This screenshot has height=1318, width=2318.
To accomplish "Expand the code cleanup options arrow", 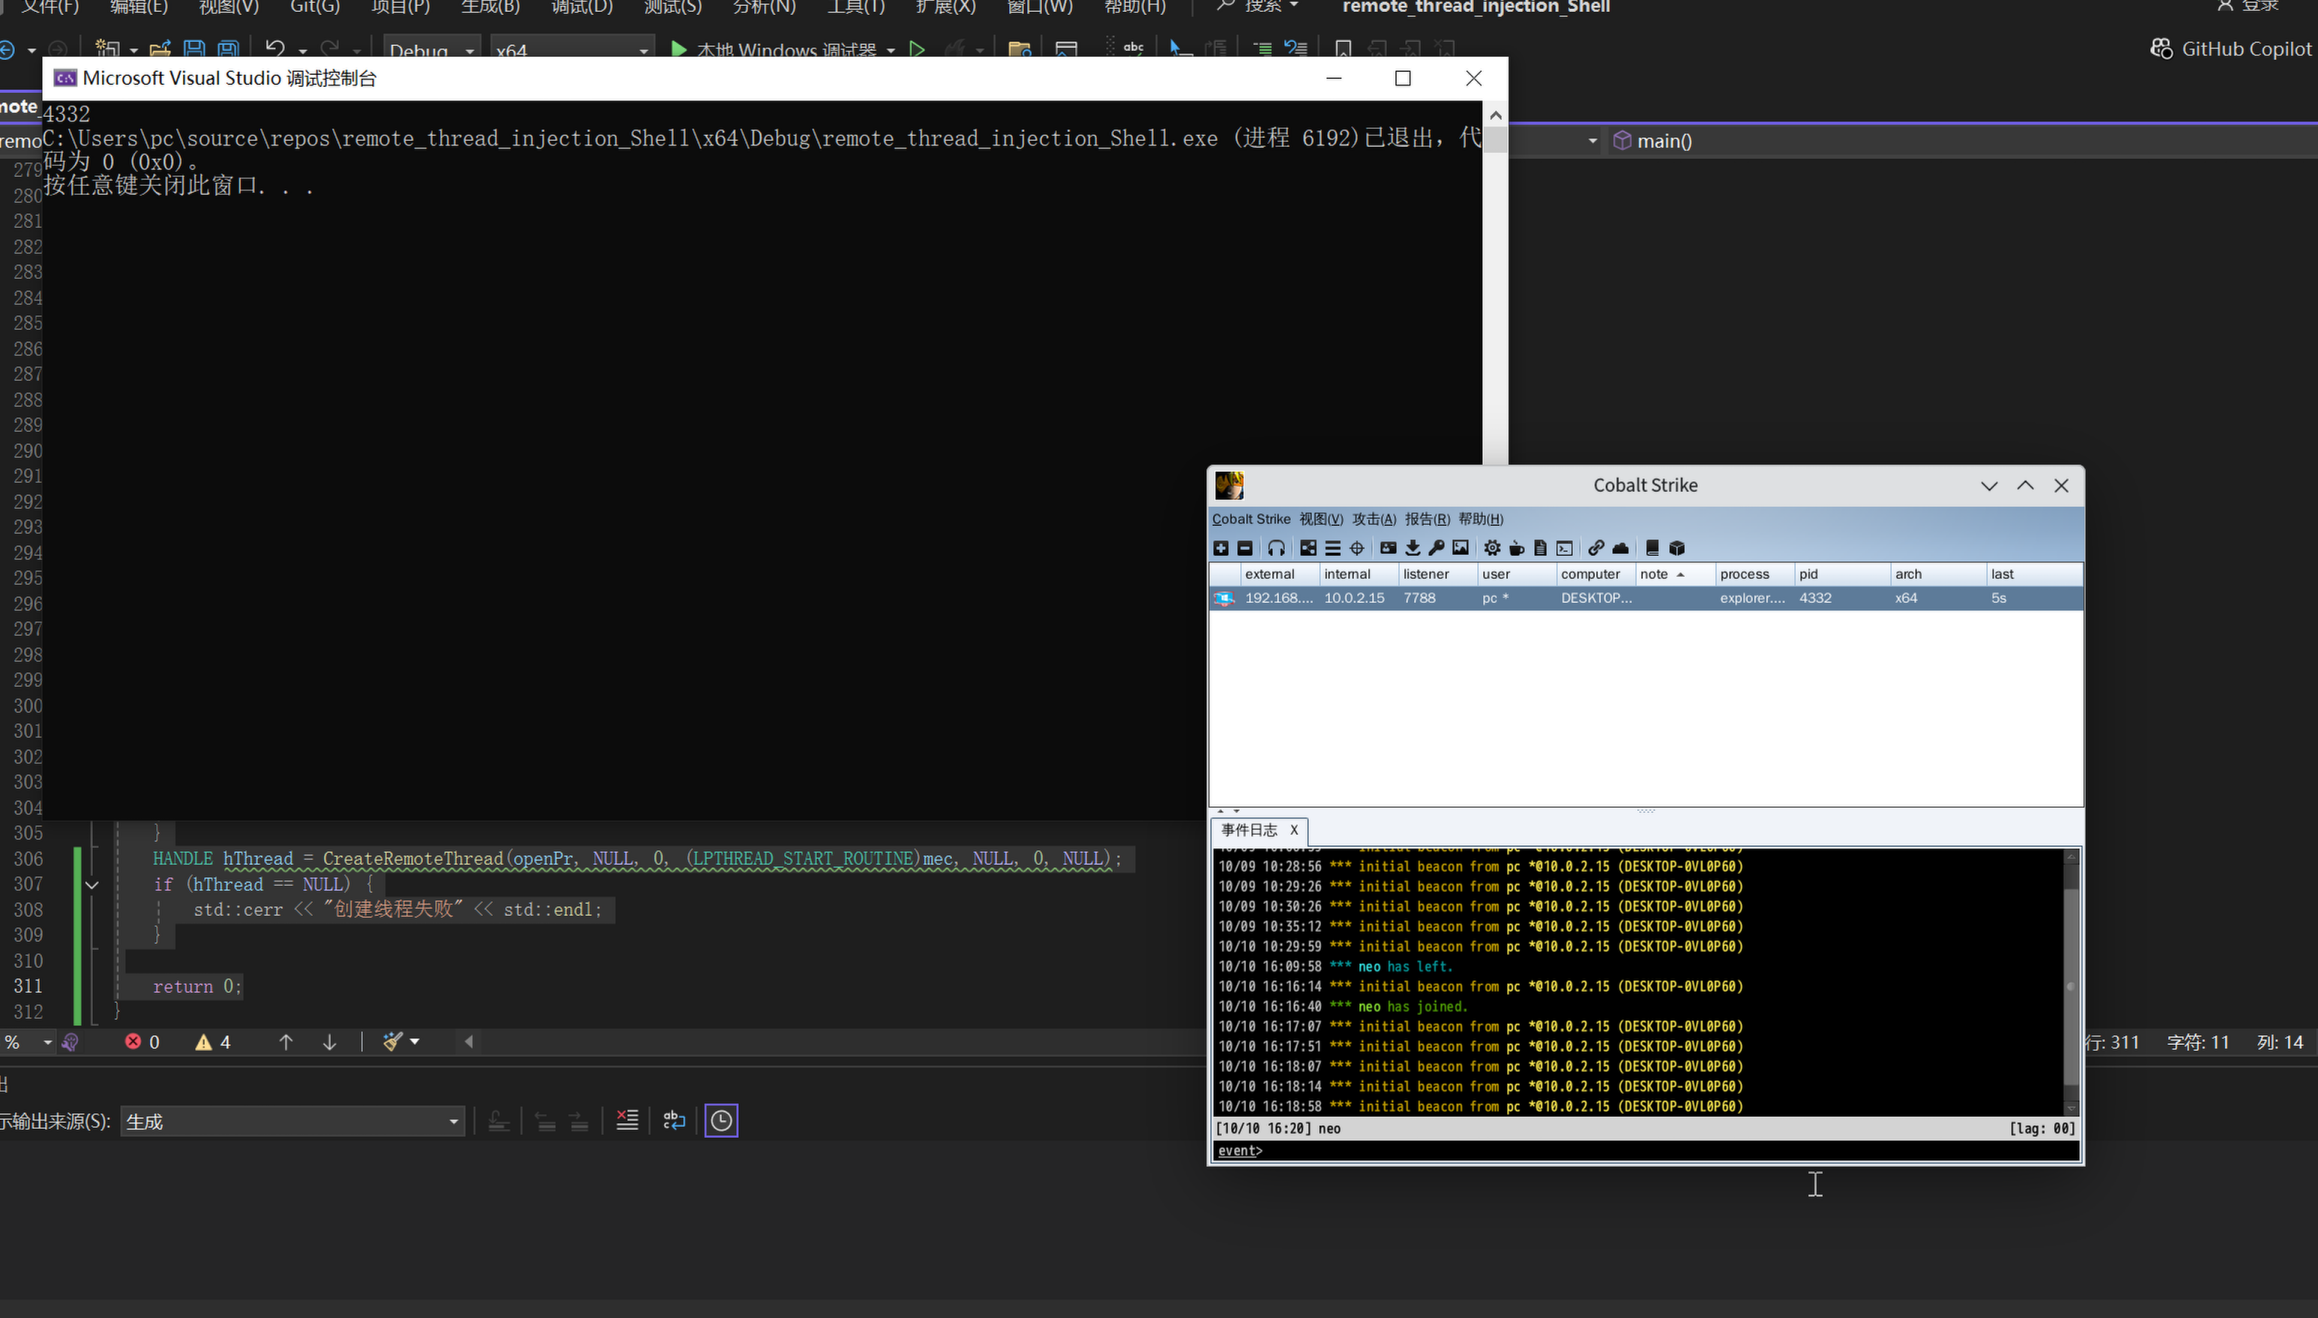I will (x=415, y=1042).
